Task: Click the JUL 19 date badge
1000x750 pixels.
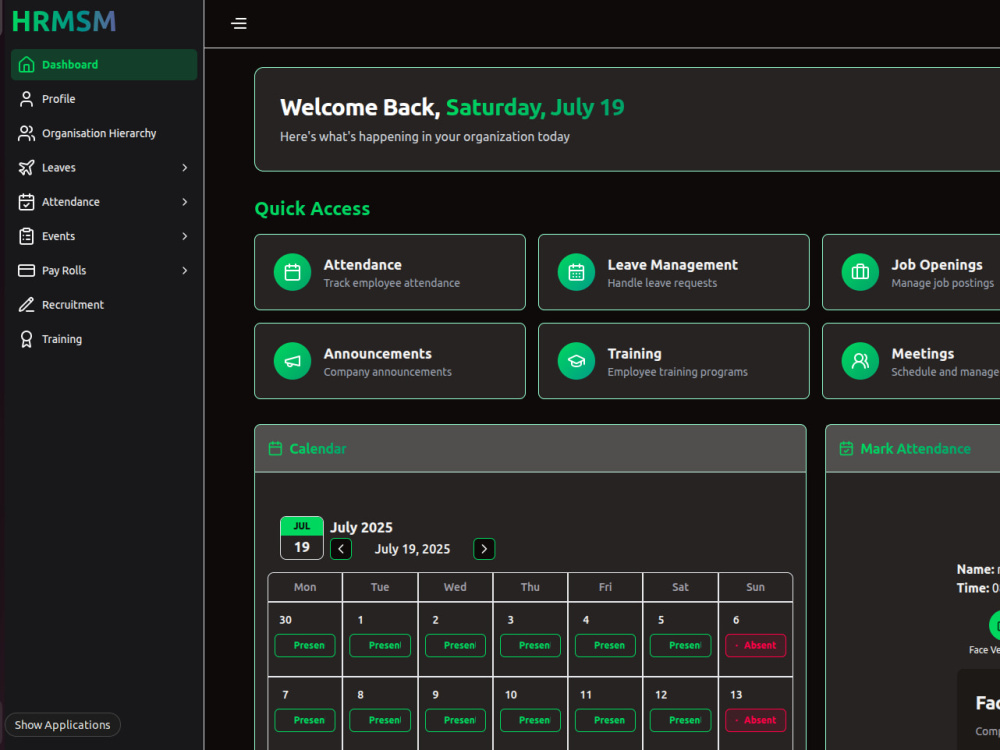Action: coord(302,538)
